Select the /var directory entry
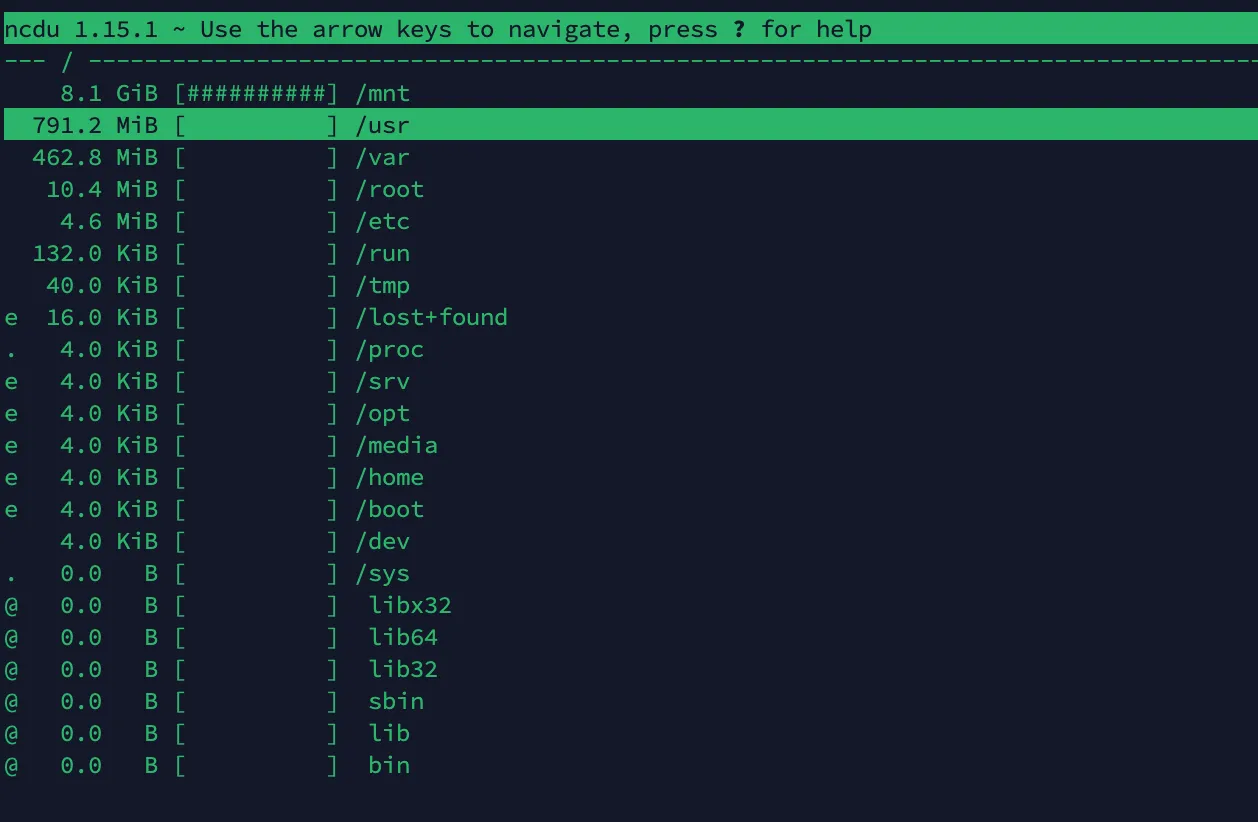Screen dimensions: 1258x822 [x=383, y=158]
